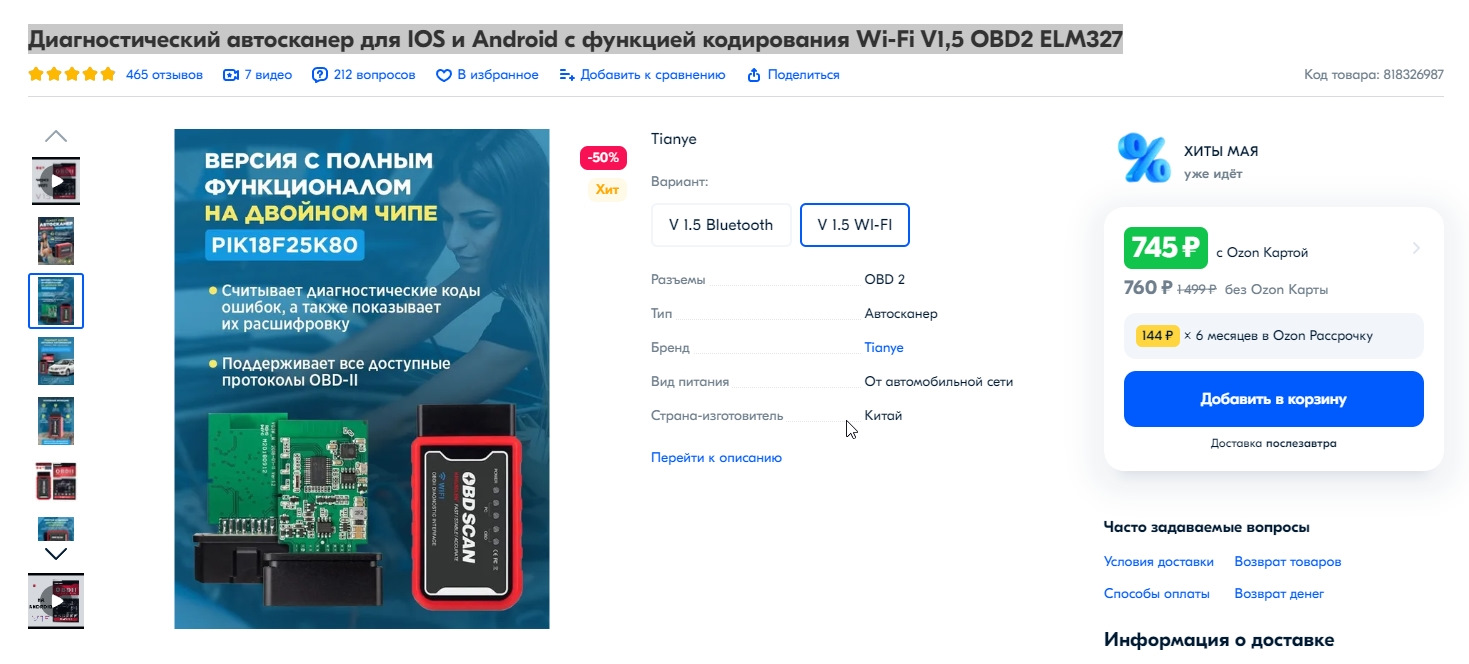
Task: Select the V 1.5 Bluetooth variant
Action: (x=721, y=225)
